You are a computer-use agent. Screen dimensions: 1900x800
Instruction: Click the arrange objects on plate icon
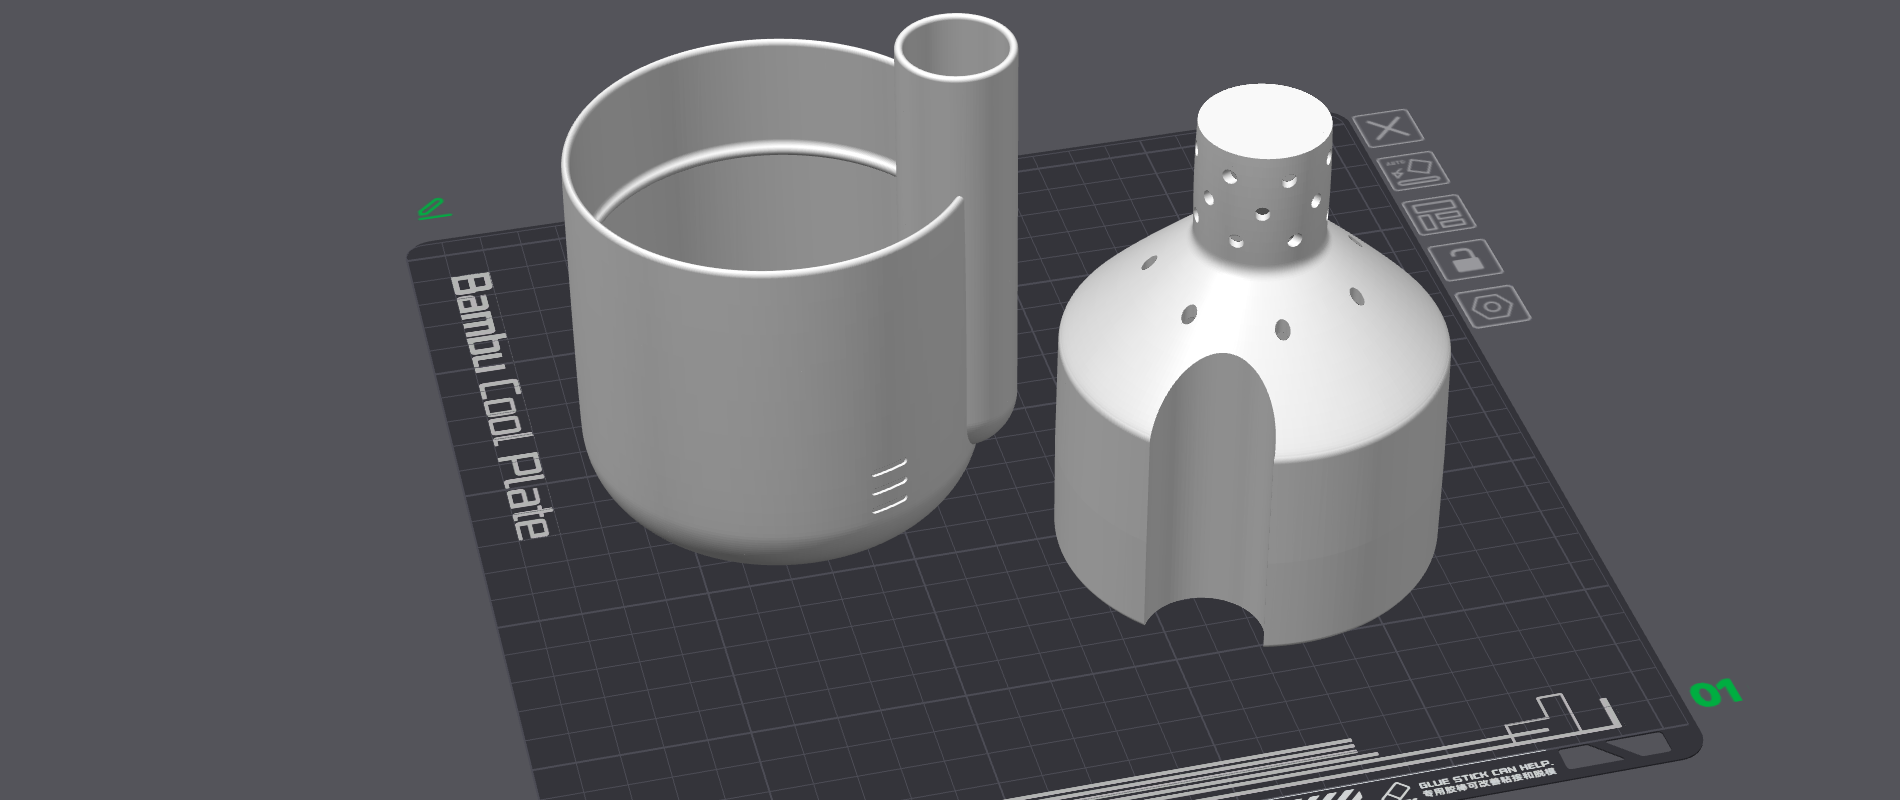pyautogui.click(x=1439, y=215)
